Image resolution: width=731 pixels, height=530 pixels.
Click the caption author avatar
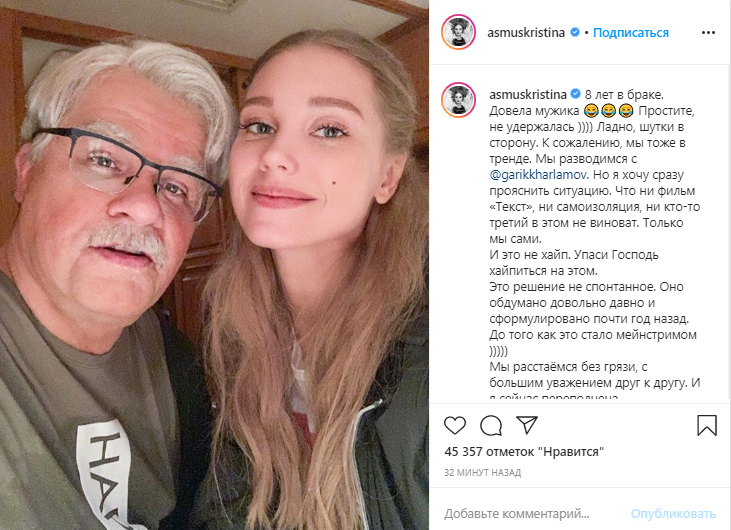click(x=458, y=100)
